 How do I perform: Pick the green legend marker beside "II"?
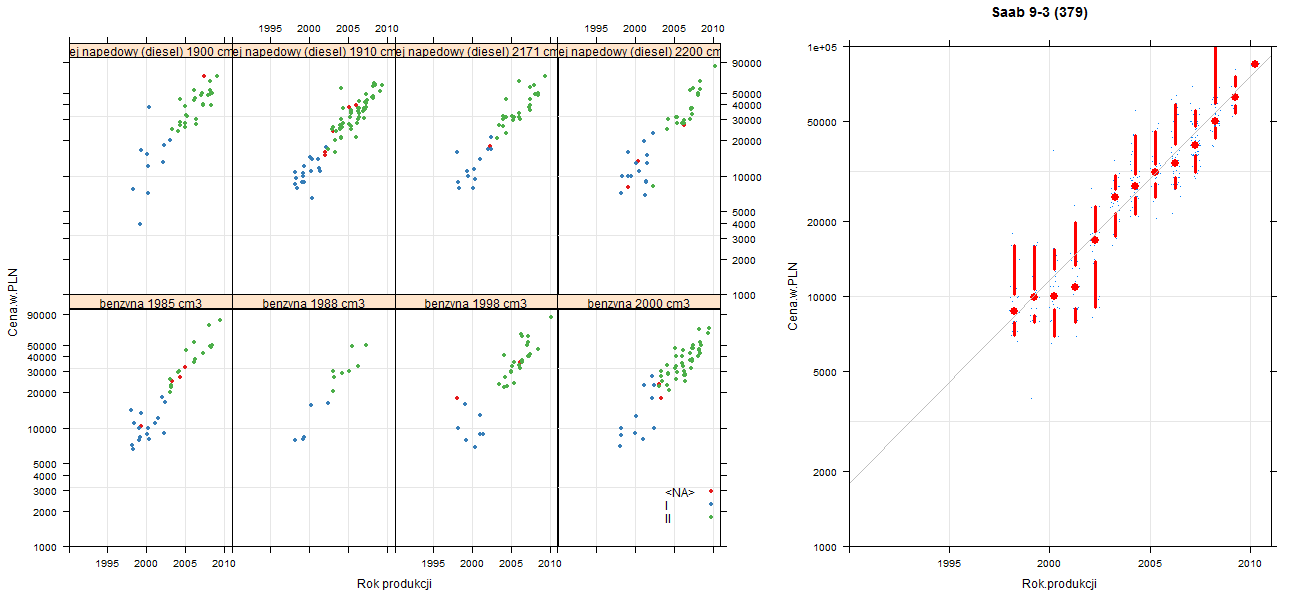pos(711,517)
